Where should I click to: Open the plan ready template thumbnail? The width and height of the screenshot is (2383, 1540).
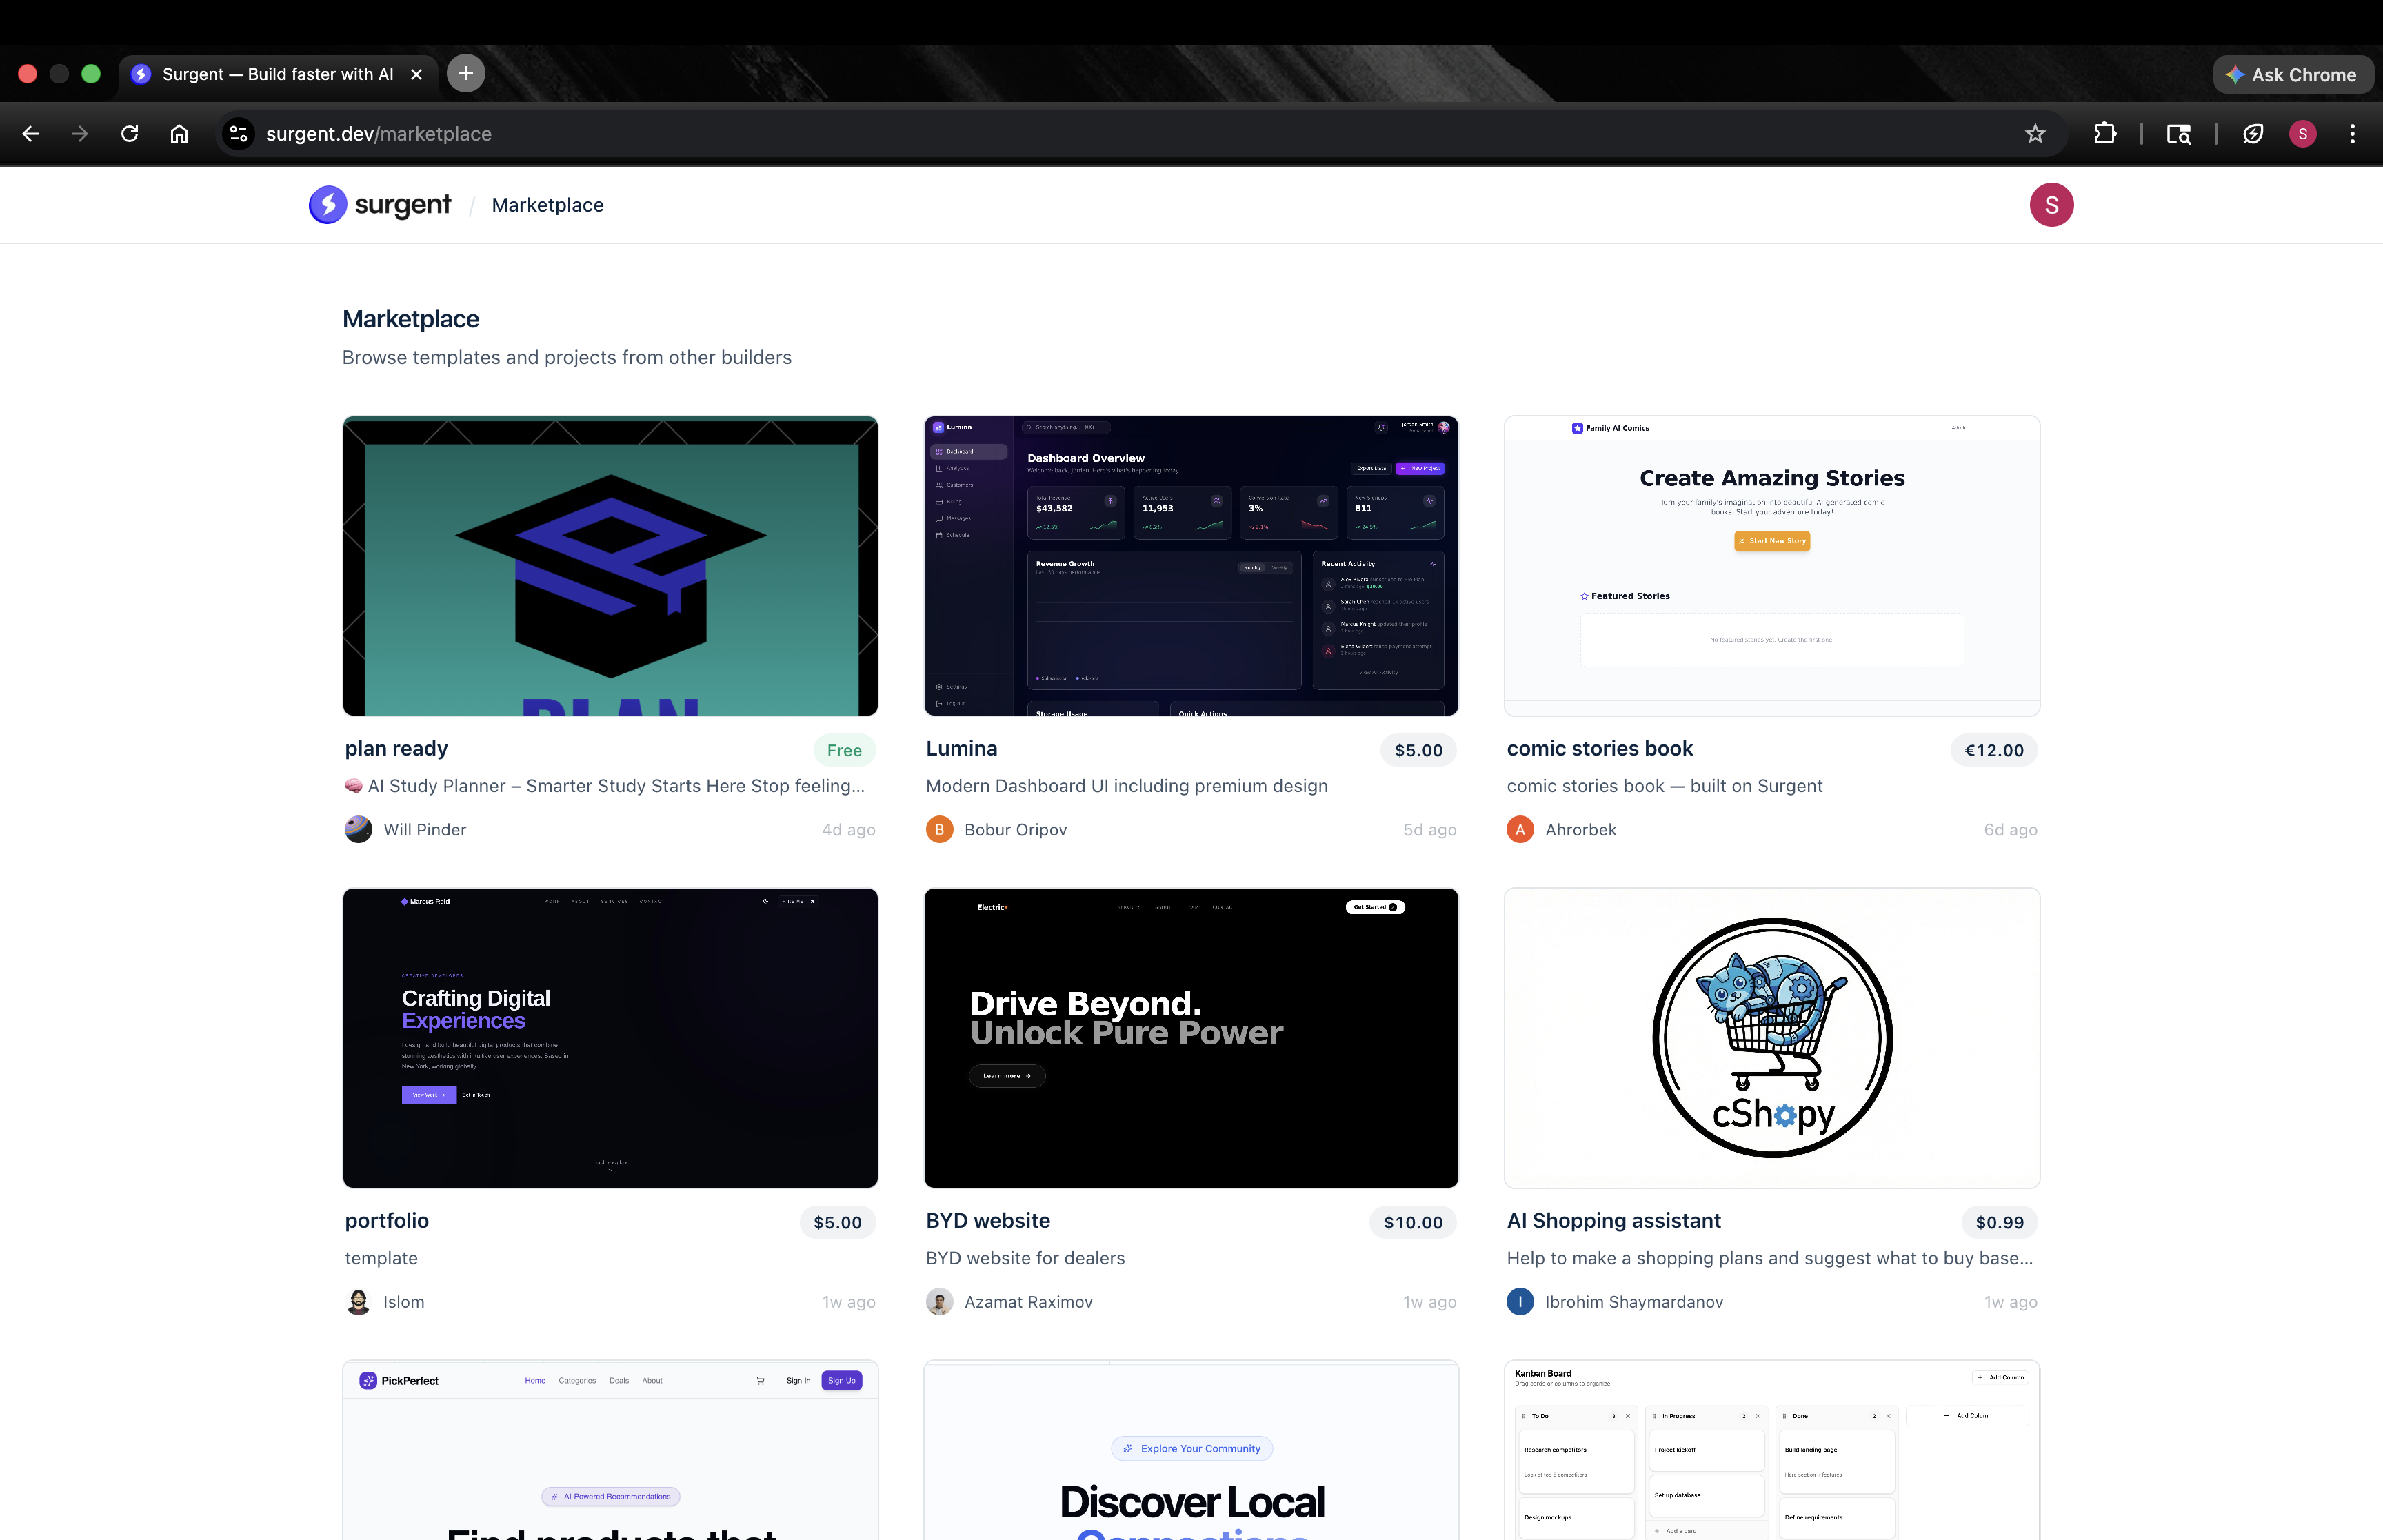coord(610,566)
